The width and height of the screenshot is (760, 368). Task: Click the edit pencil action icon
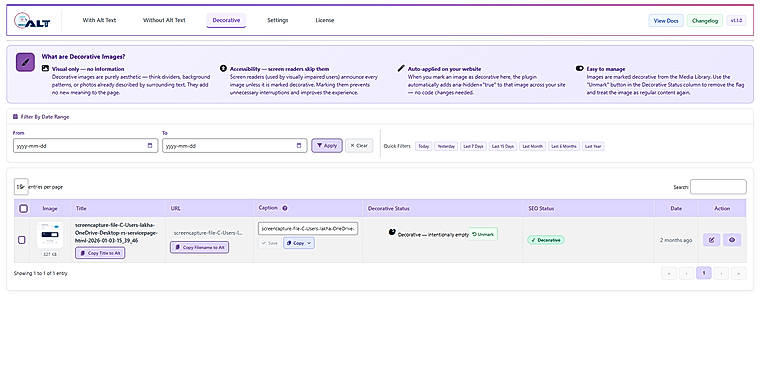[x=712, y=240]
